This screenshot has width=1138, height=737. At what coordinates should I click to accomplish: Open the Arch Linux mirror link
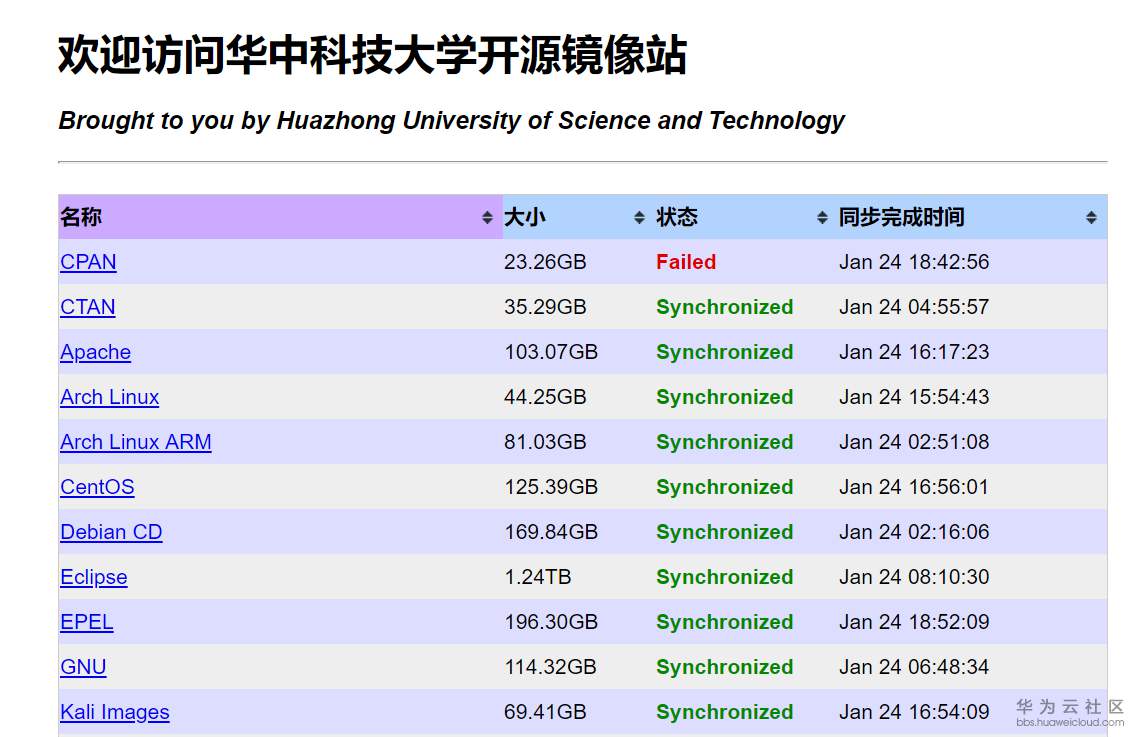pos(110,397)
